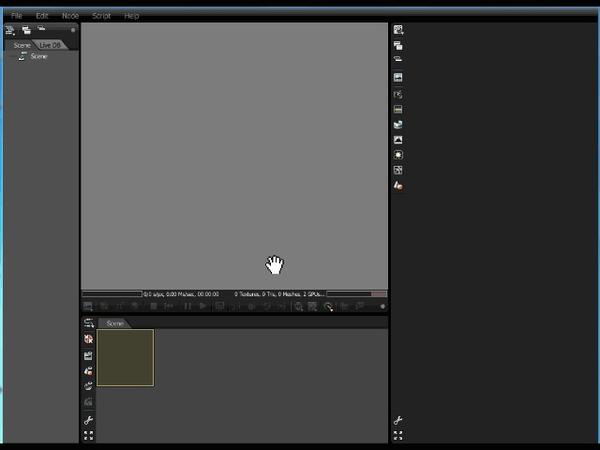Activate the picker cursor tool in the render toolbar
This screenshot has width=600, height=450.
click(x=328, y=307)
